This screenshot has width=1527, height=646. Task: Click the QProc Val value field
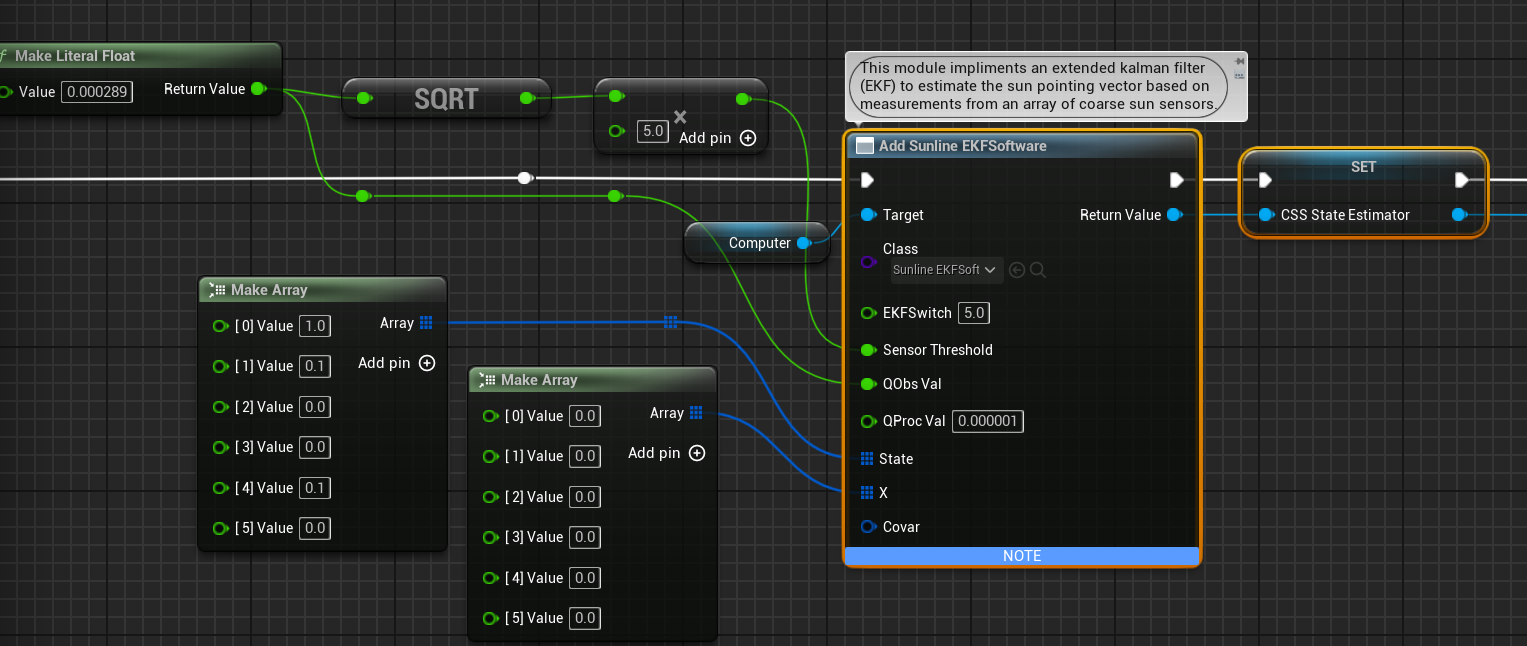click(987, 421)
